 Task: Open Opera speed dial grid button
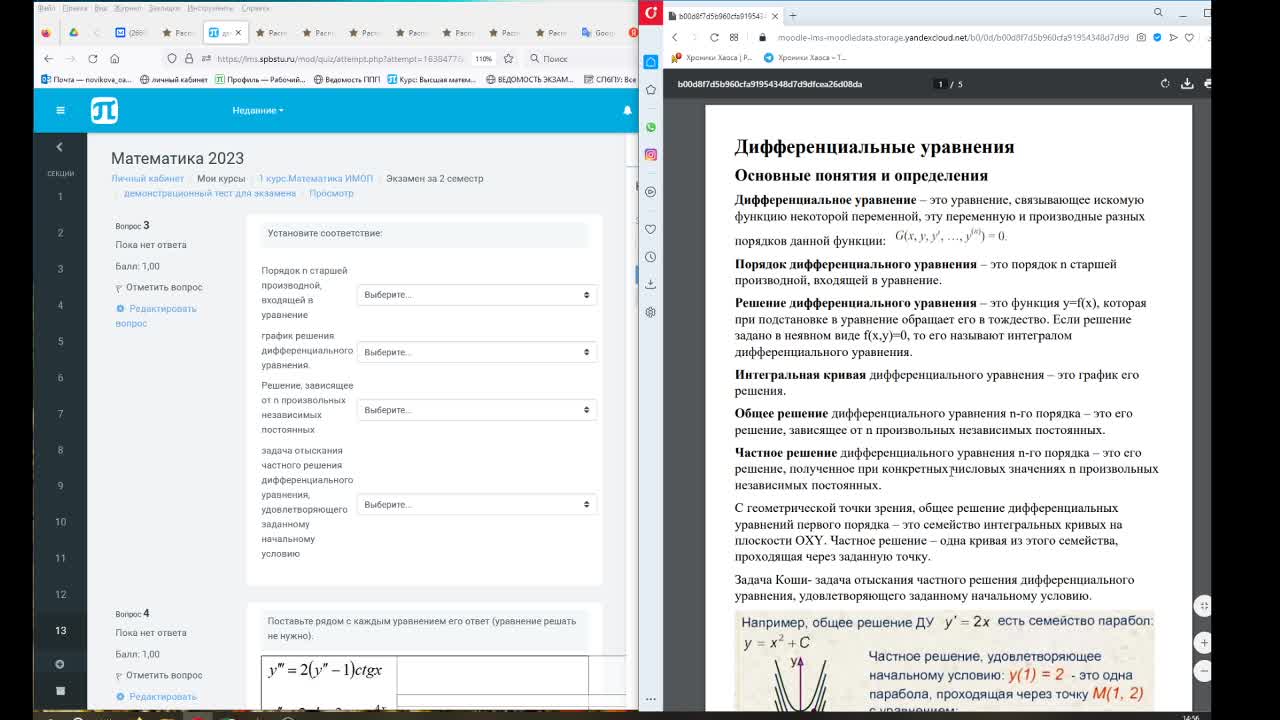pos(734,37)
